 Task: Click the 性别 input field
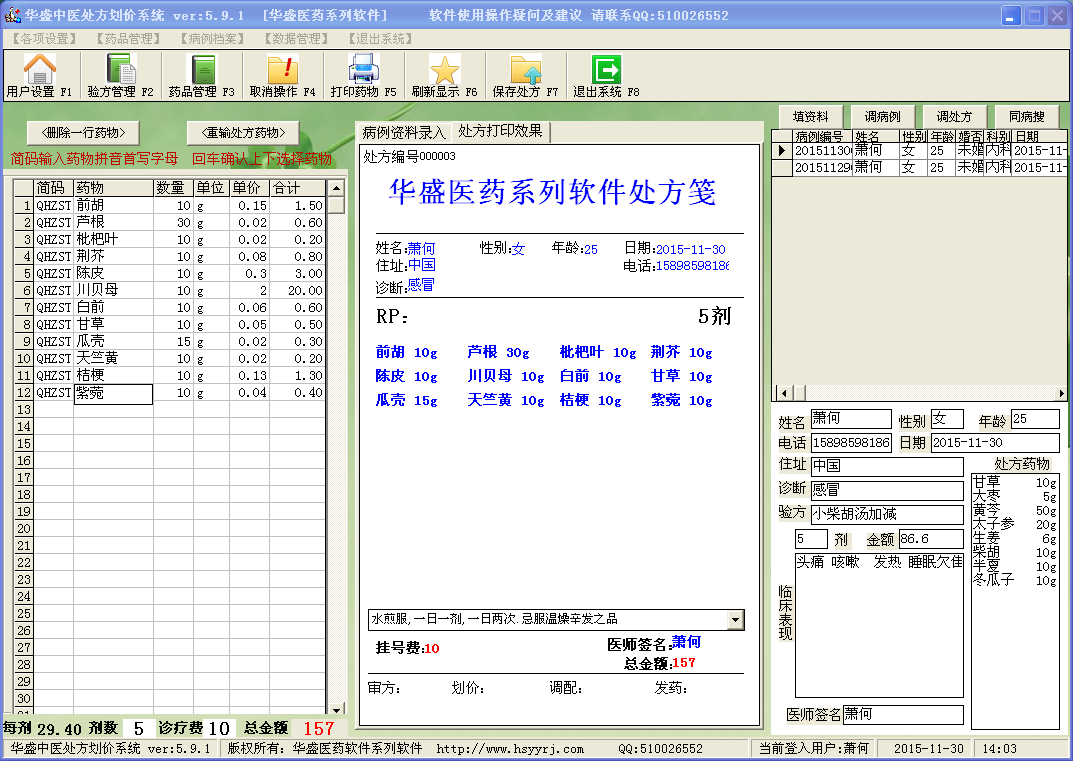pos(947,419)
